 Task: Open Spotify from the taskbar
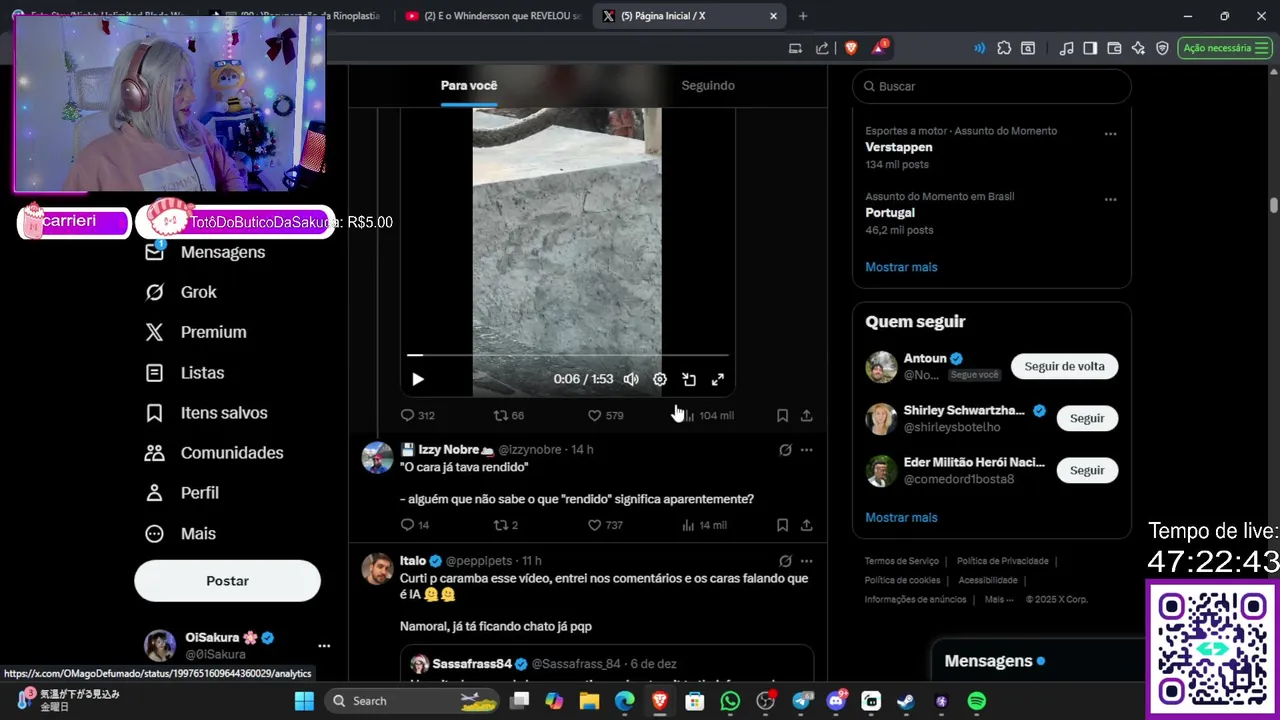(977, 701)
